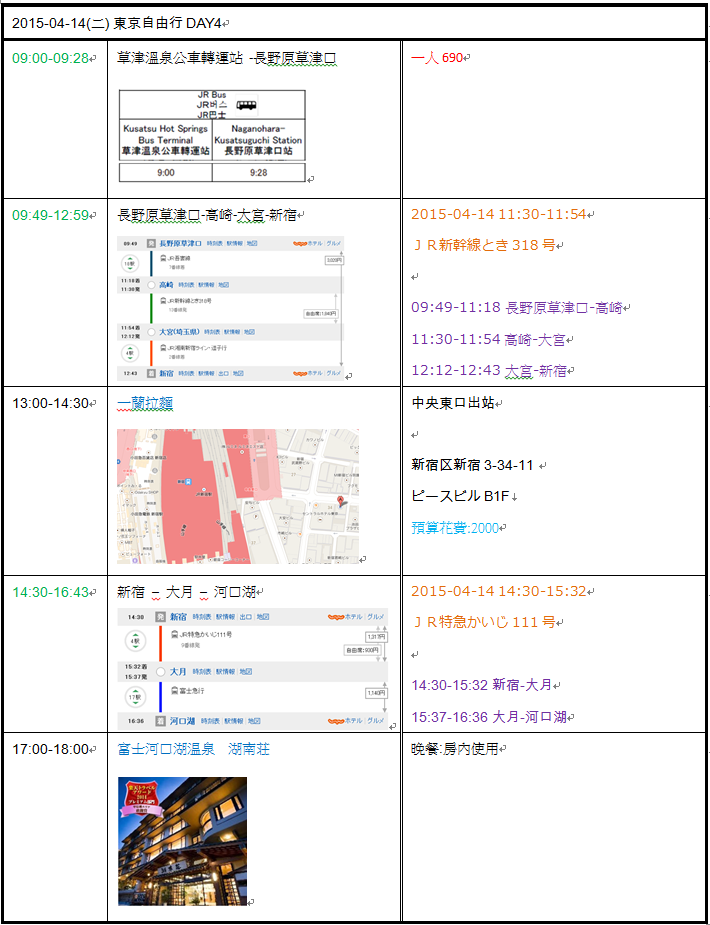Click the orange ＪＲ特急かいじ111号 text
Image resolution: width=710 pixels, height=925 pixels.
click(x=484, y=622)
